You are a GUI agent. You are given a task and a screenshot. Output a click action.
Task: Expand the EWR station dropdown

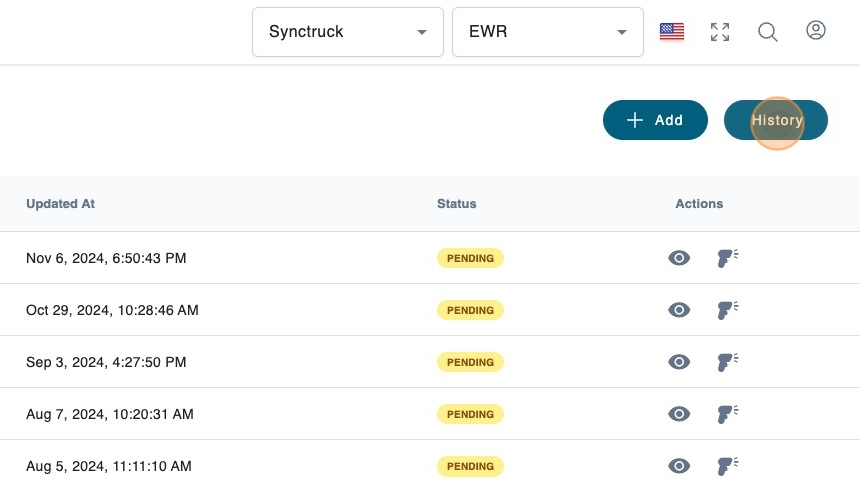547,32
